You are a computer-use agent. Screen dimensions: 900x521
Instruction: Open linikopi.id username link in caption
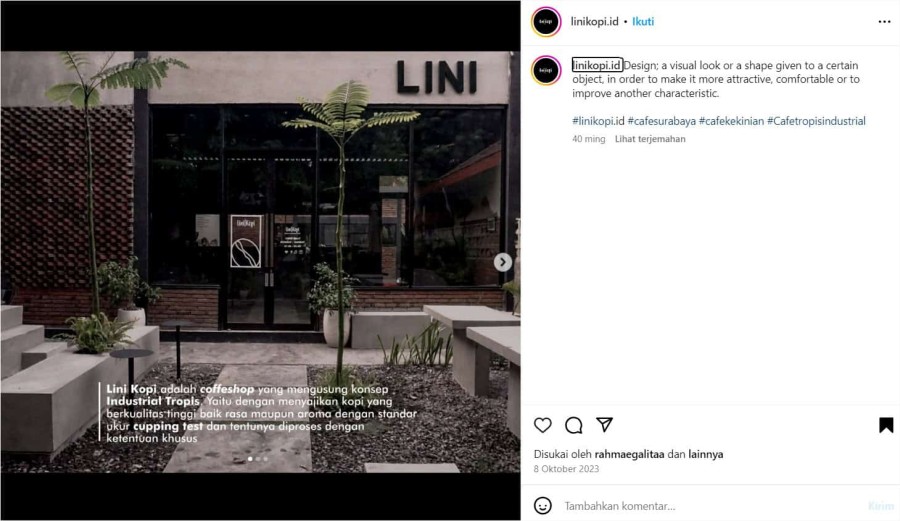point(597,65)
